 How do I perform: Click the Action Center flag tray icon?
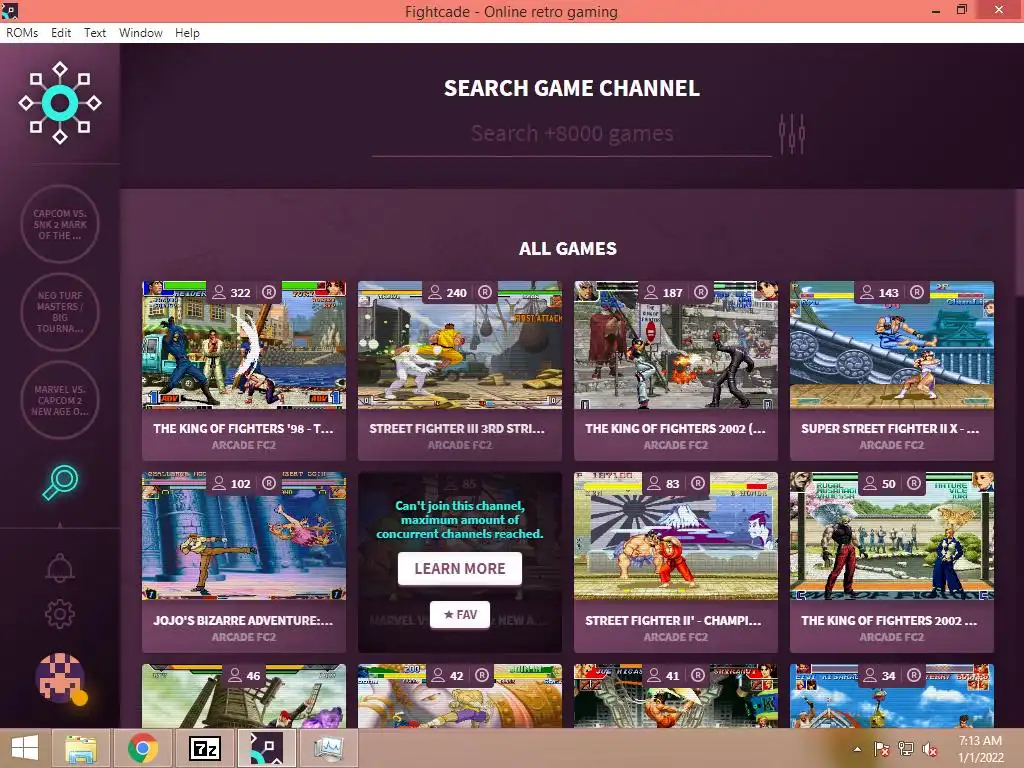click(882, 749)
